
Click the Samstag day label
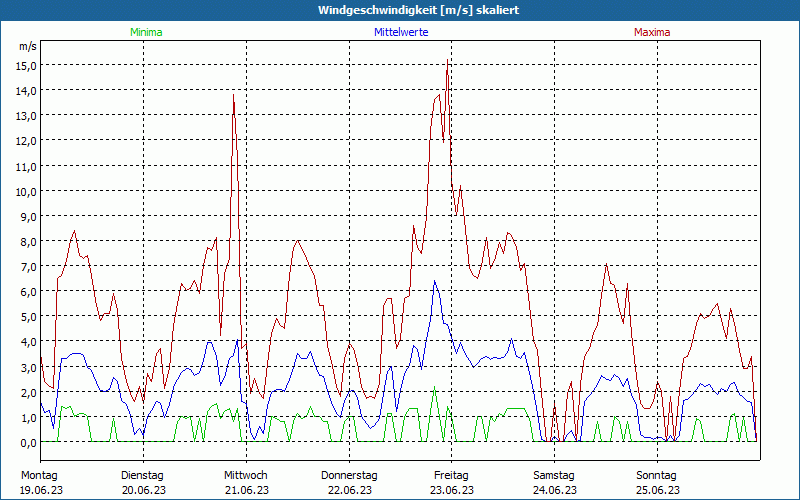pyautogui.click(x=554, y=476)
